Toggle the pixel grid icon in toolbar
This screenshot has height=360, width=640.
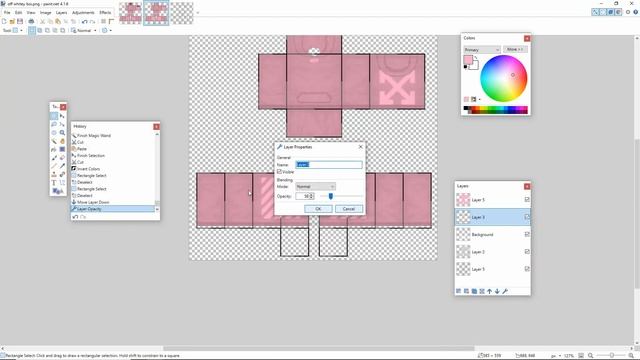click(104, 21)
